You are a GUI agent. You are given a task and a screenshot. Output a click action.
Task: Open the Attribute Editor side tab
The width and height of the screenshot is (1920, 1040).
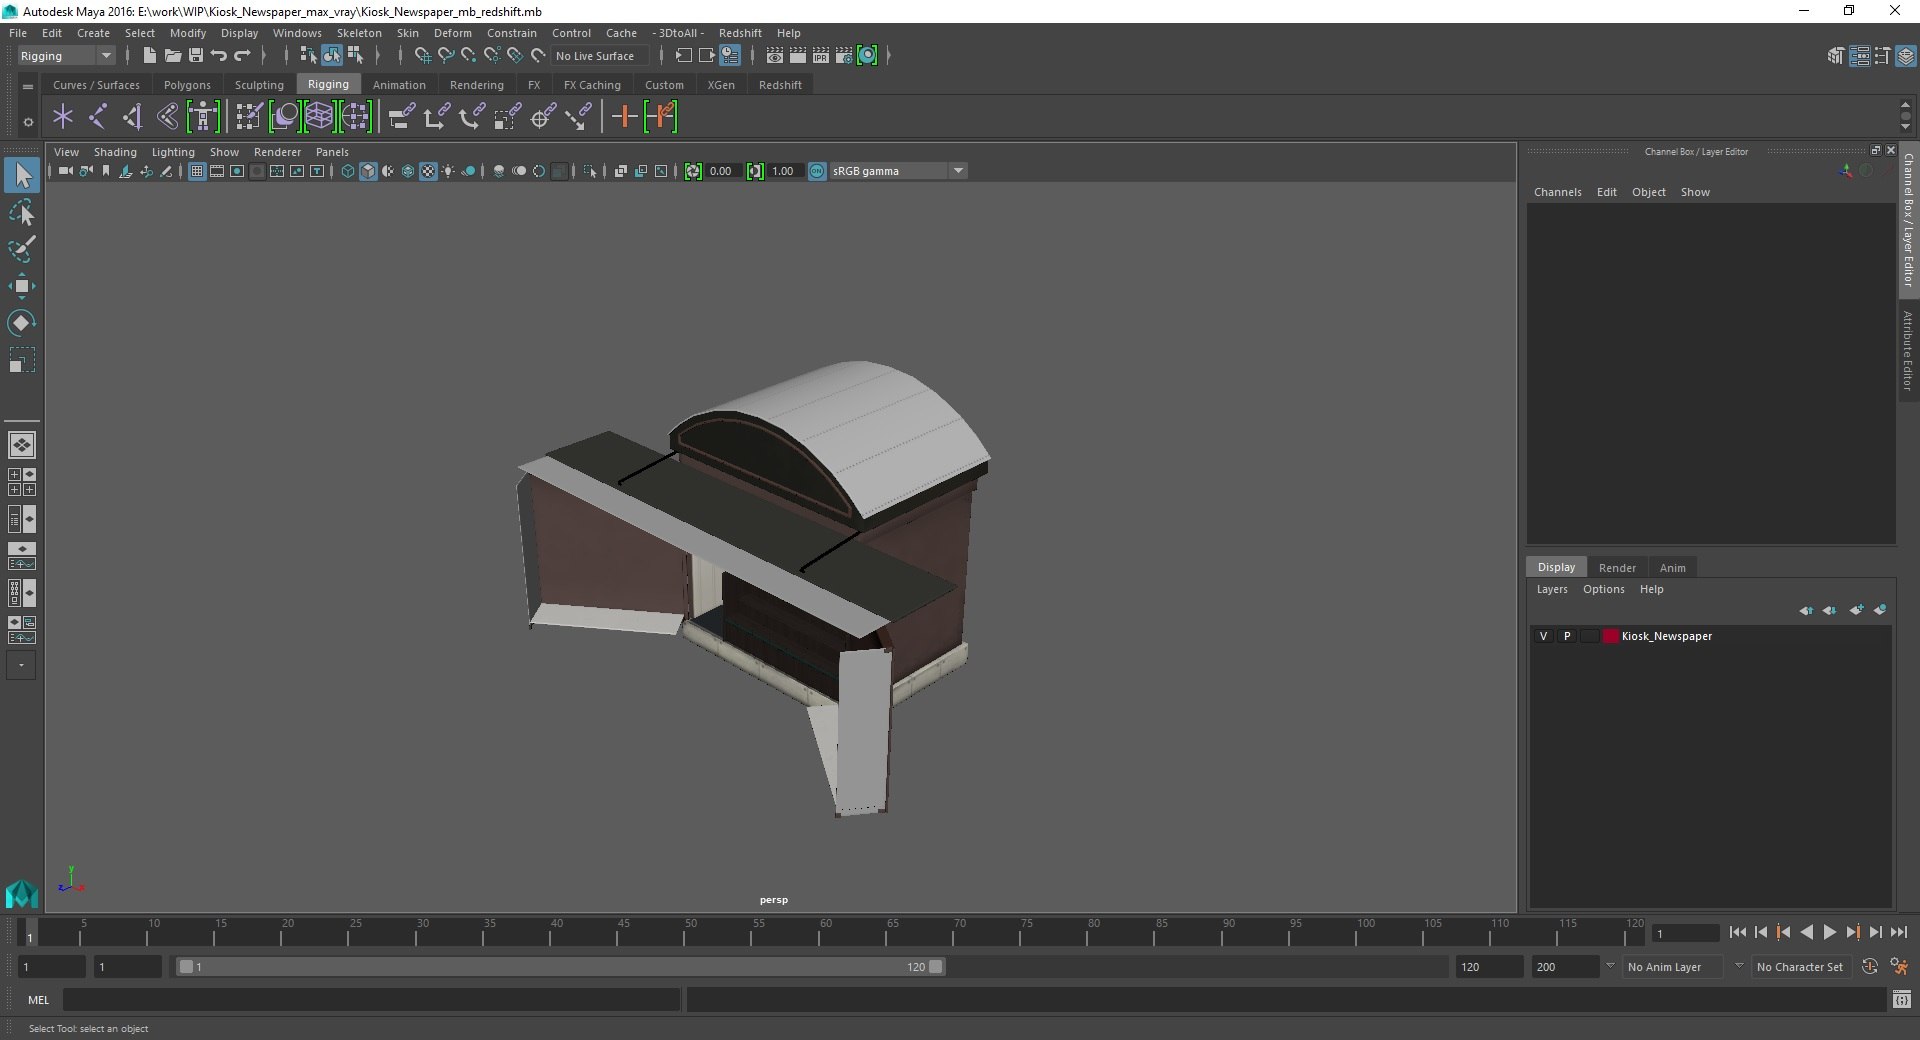pos(1908,351)
